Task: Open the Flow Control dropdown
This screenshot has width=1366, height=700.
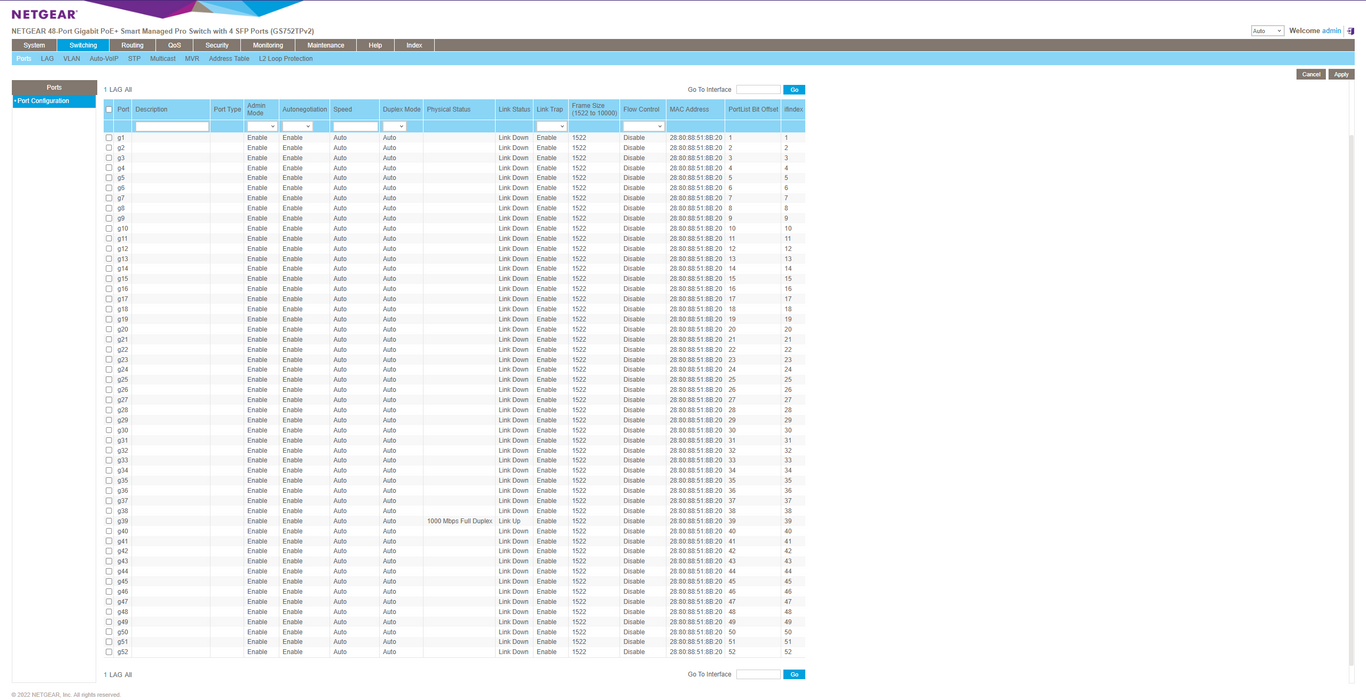Action: tap(643, 127)
